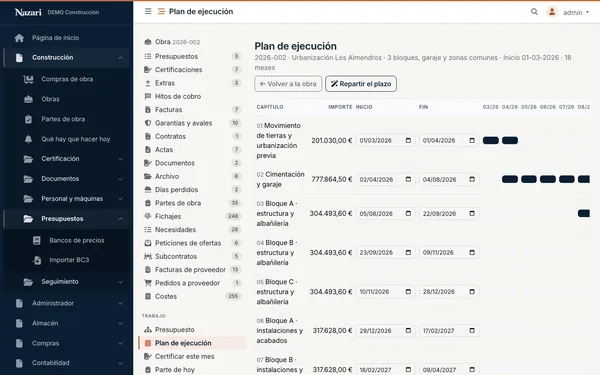Collapse the Construcción section chevron
The width and height of the screenshot is (600, 375).
click(120, 58)
